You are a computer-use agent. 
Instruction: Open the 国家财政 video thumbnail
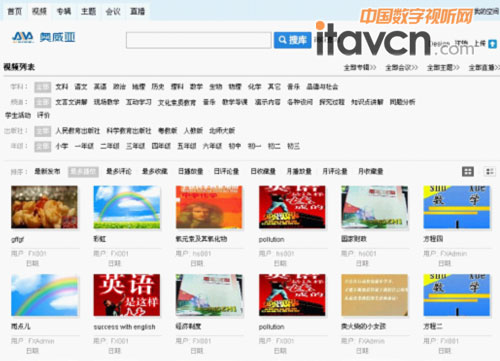pos(374,207)
